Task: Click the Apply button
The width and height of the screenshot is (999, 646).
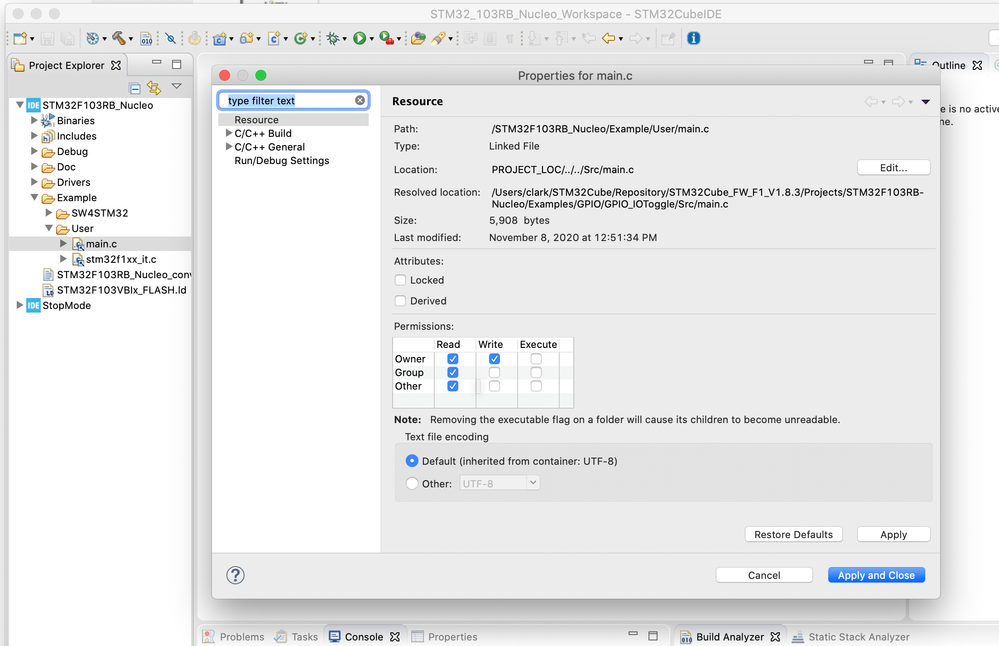Action: (893, 535)
